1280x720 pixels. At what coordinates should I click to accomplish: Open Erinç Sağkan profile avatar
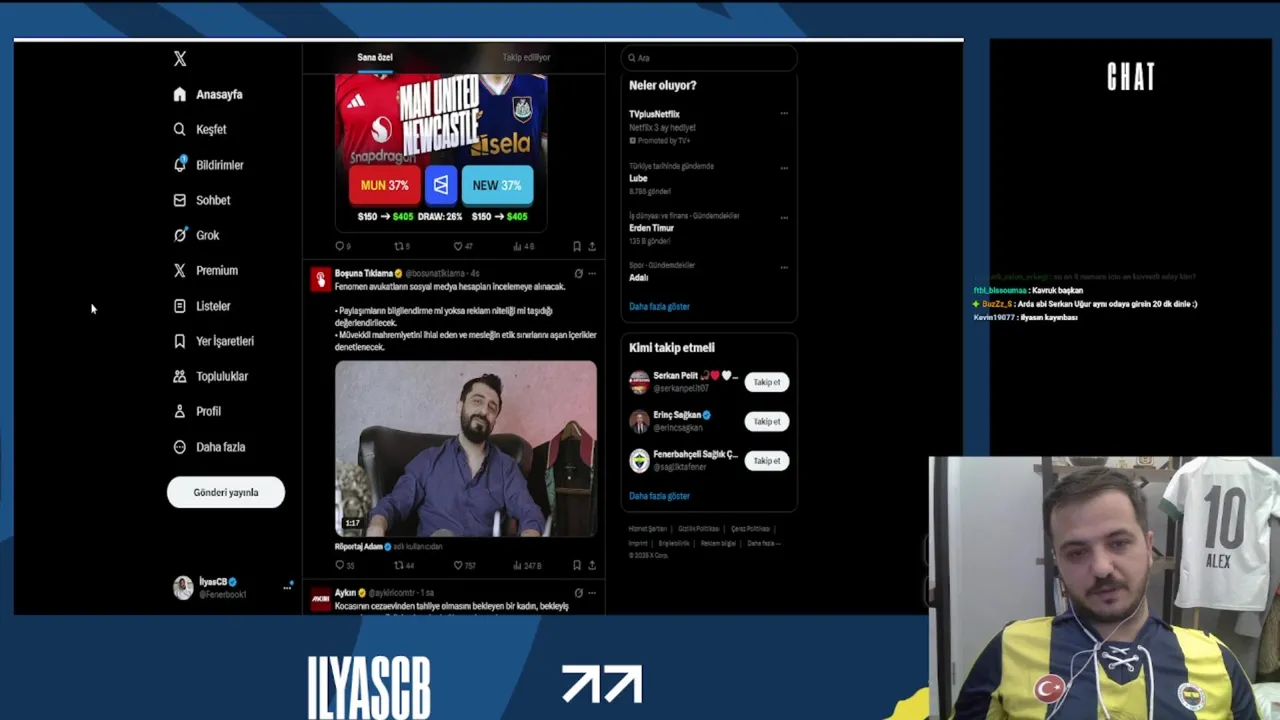point(639,421)
